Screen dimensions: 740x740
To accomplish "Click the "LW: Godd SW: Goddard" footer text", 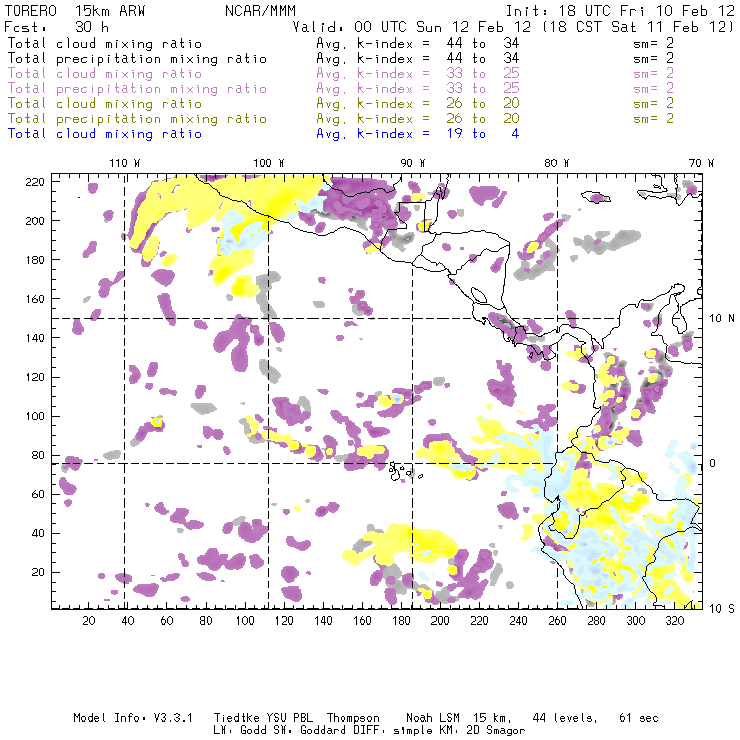I will 277,731.
